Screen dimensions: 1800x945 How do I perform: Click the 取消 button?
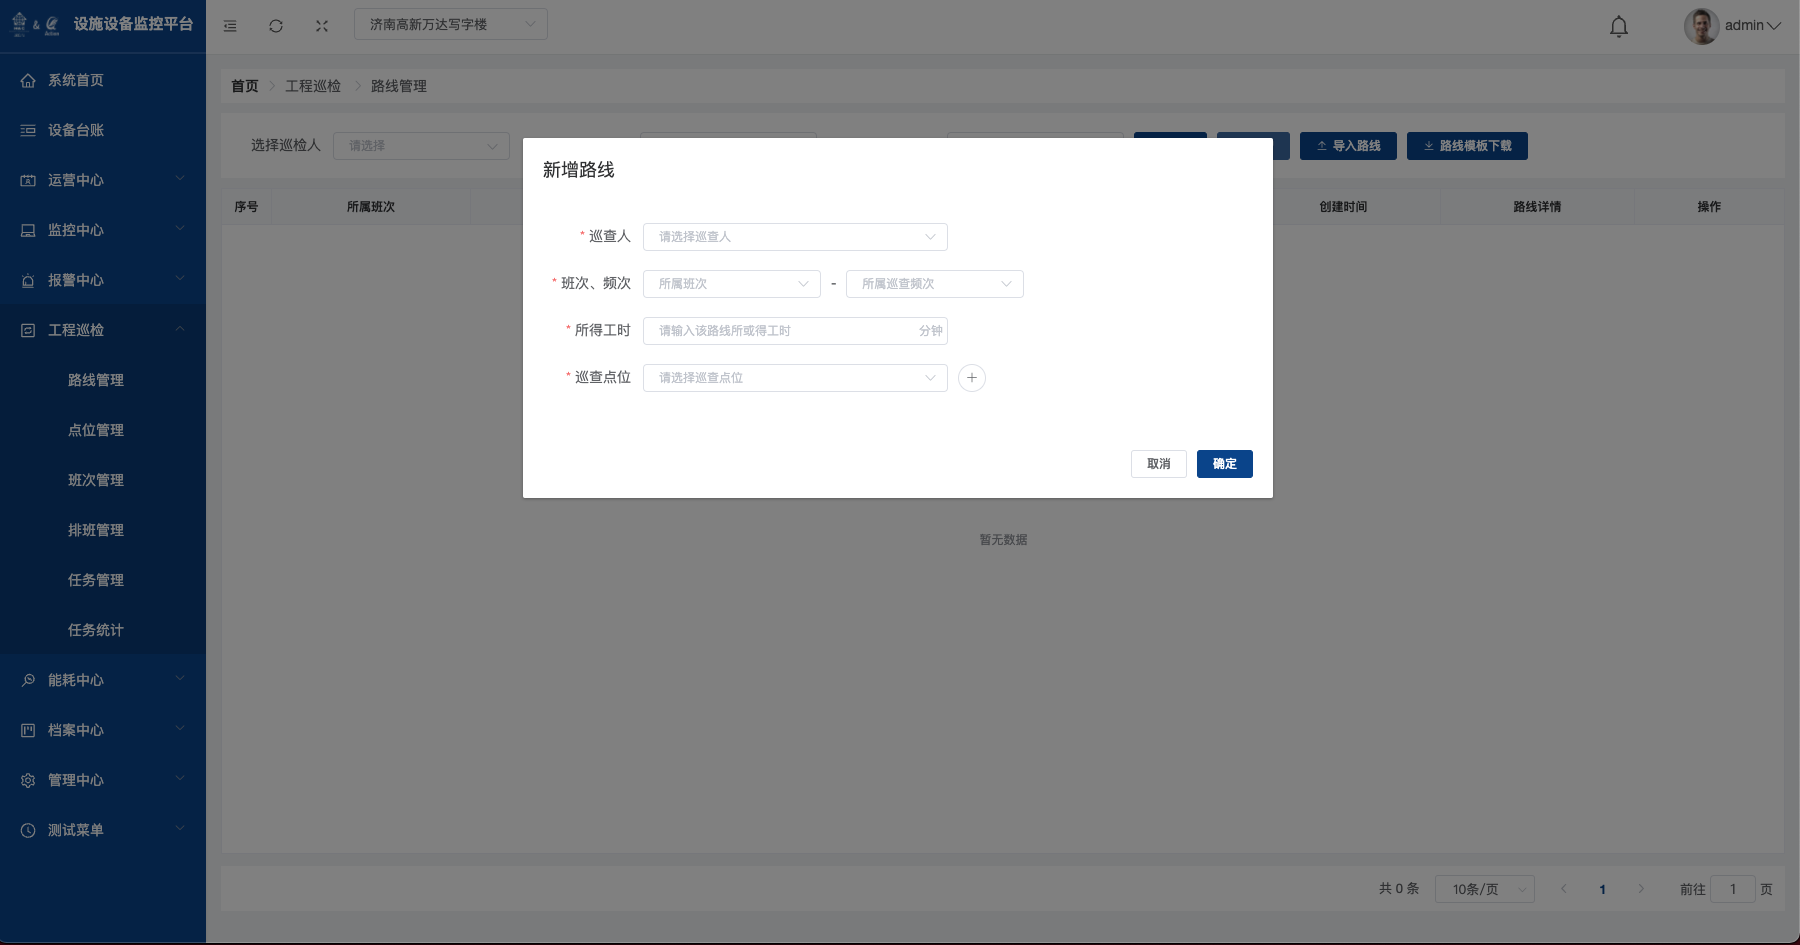tap(1158, 464)
